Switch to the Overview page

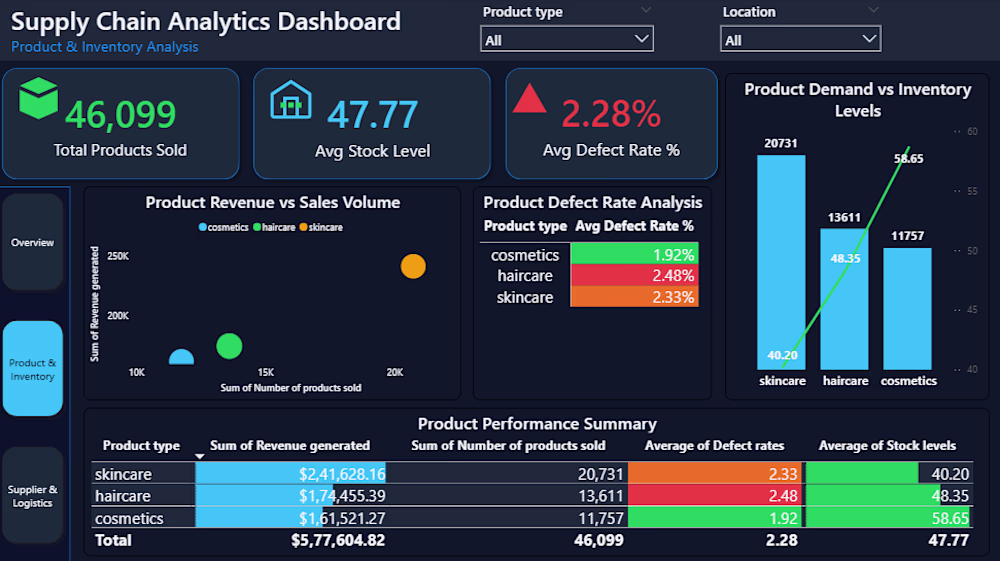coord(33,243)
